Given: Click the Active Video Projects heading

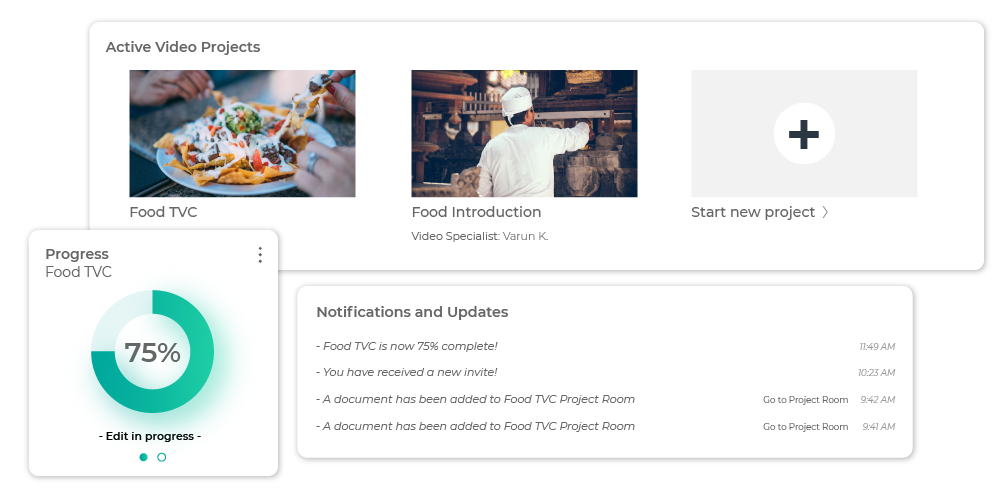Looking at the screenshot, I should pos(182,47).
